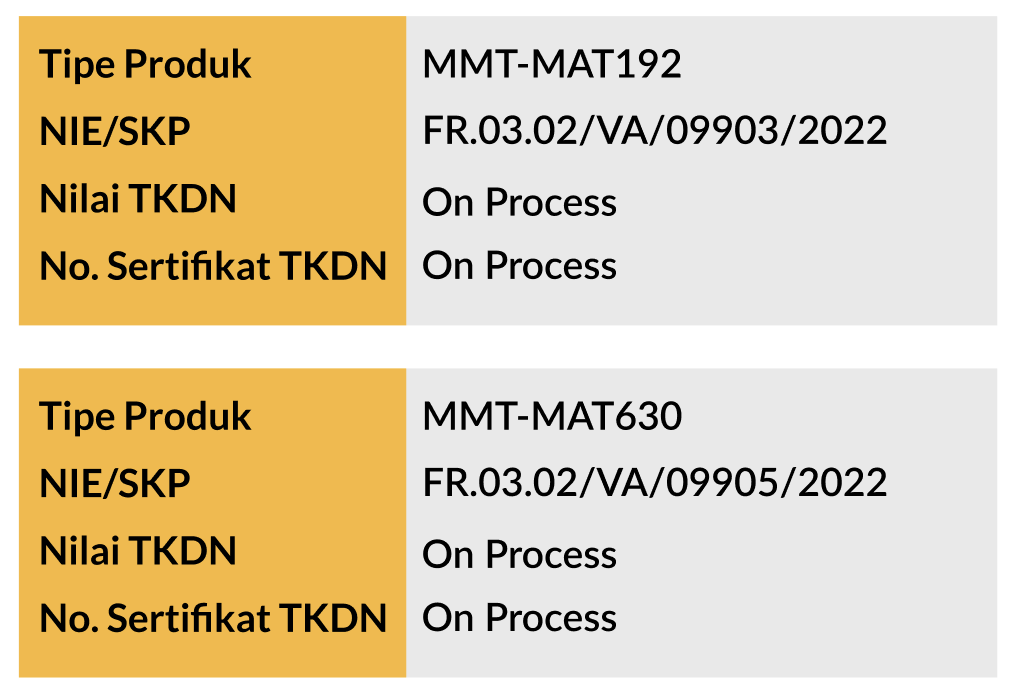Click No. Sertifikat TKDN label in MMT-MAT630 table
Viewport: 1018px width, 692px height.
click(x=213, y=618)
